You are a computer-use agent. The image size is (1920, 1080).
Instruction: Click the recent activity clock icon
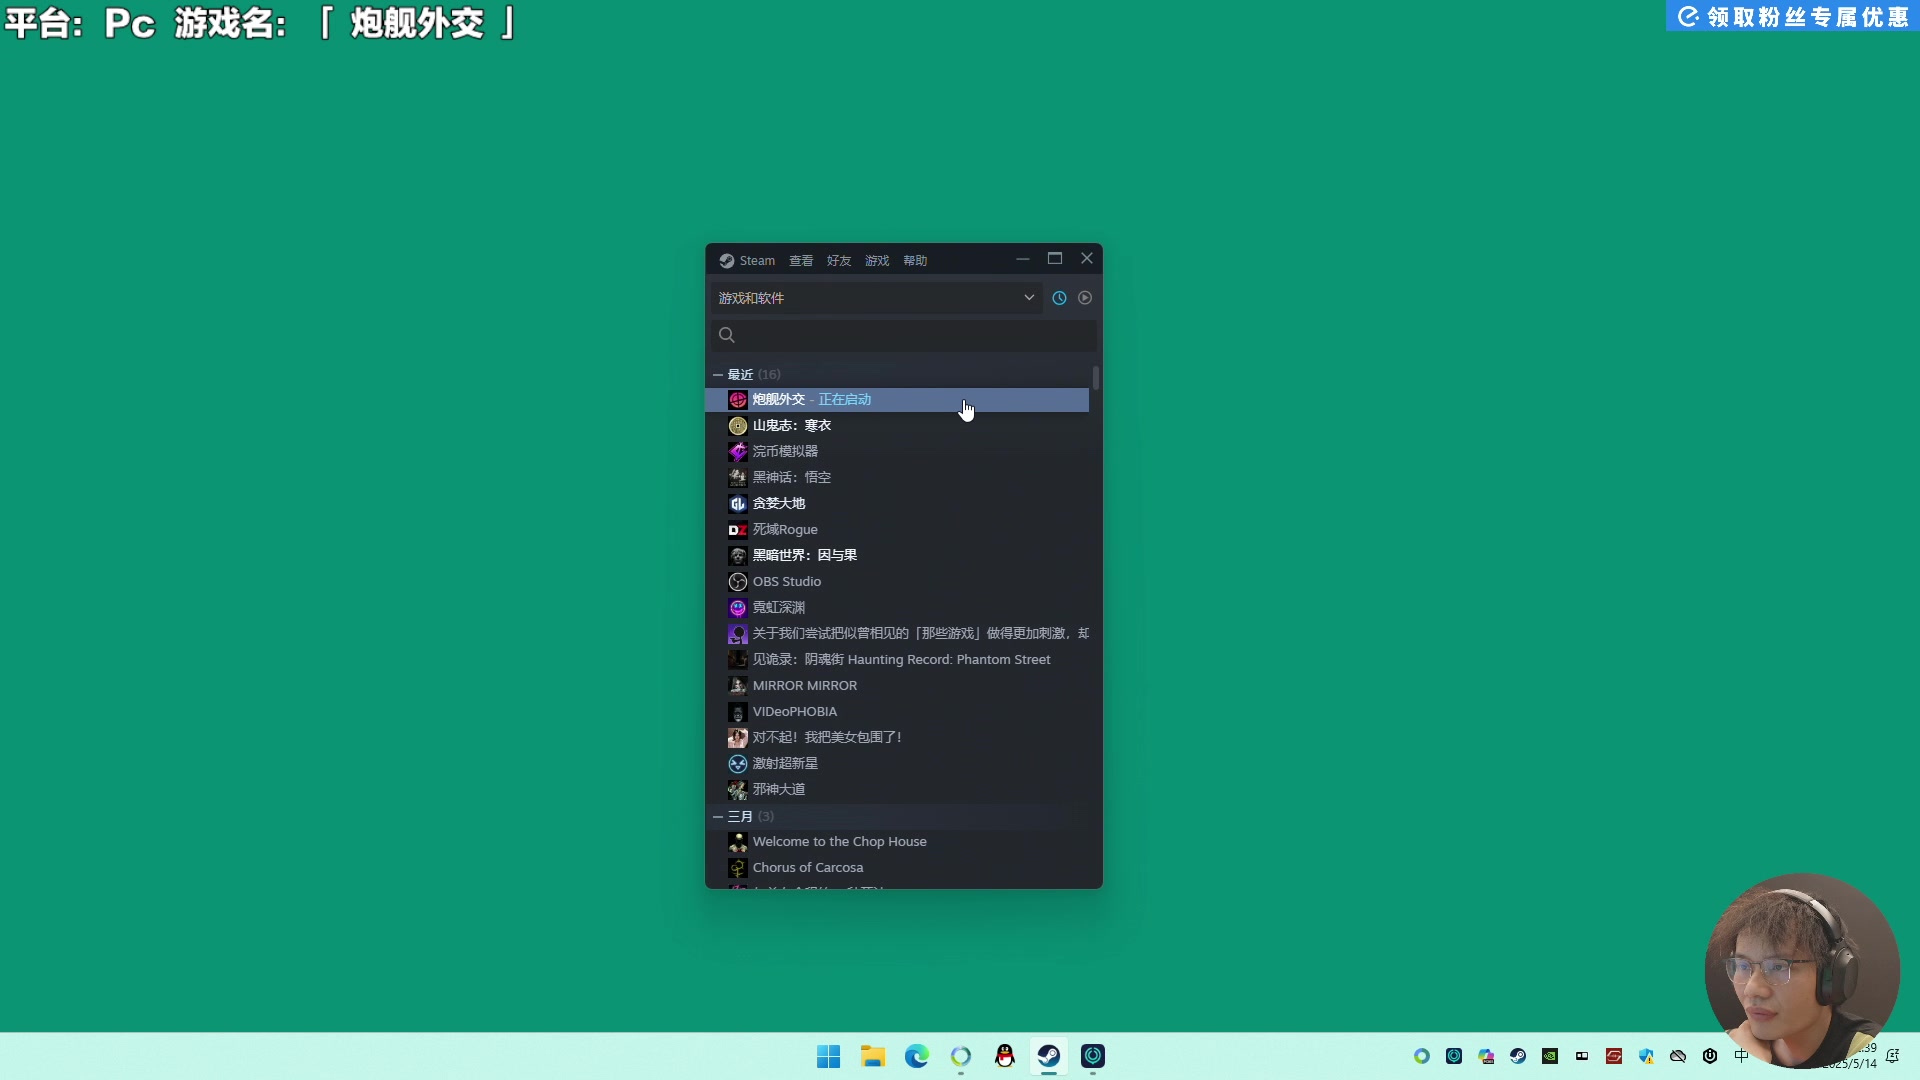point(1059,298)
